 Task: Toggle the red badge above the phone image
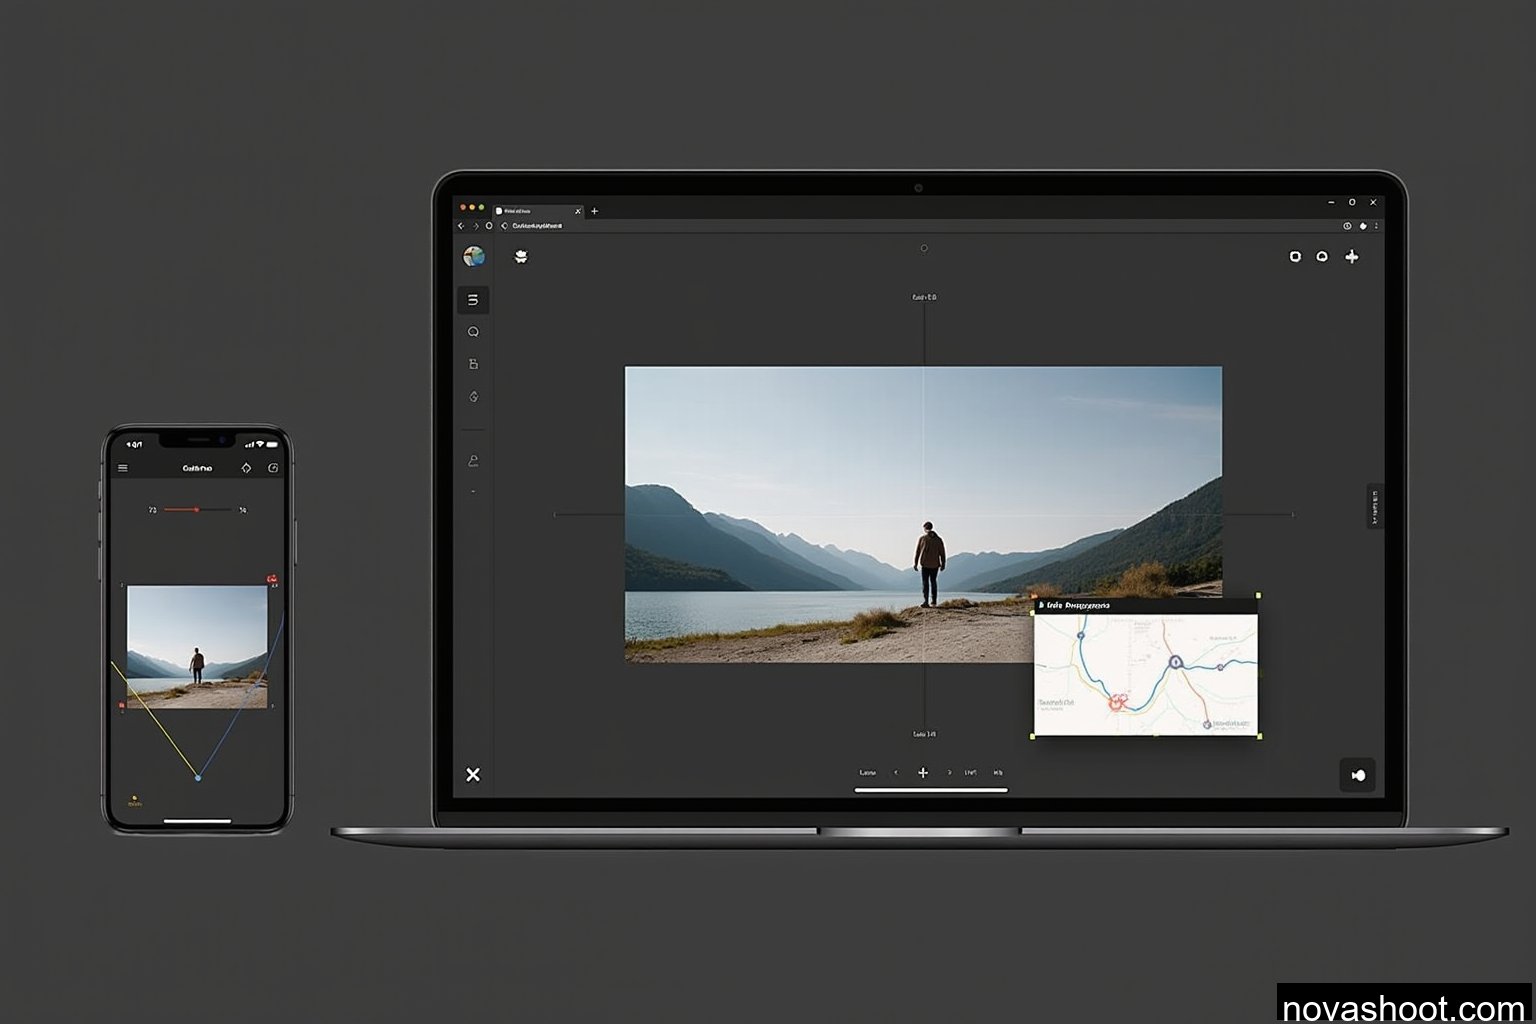(x=272, y=578)
